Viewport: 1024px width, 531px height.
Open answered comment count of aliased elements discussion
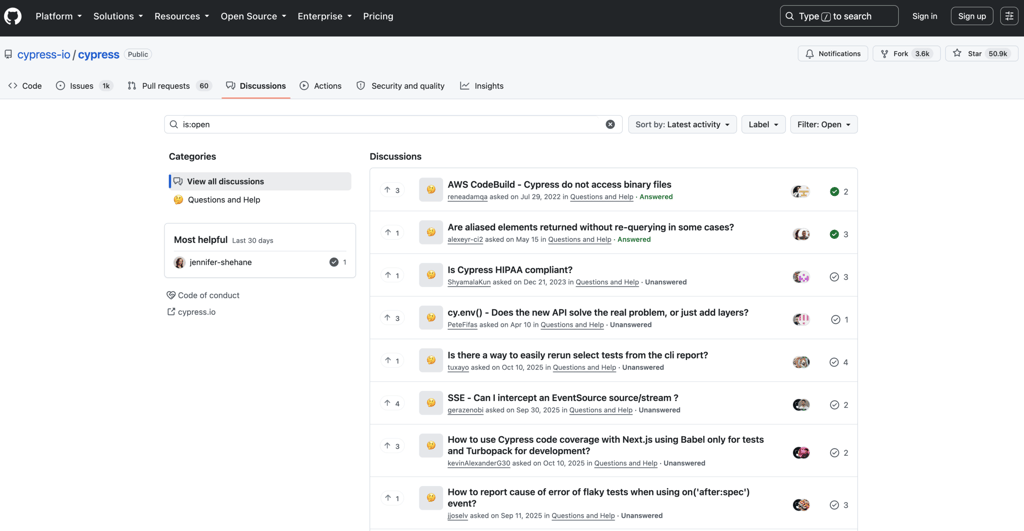pyautogui.click(x=839, y=234)
